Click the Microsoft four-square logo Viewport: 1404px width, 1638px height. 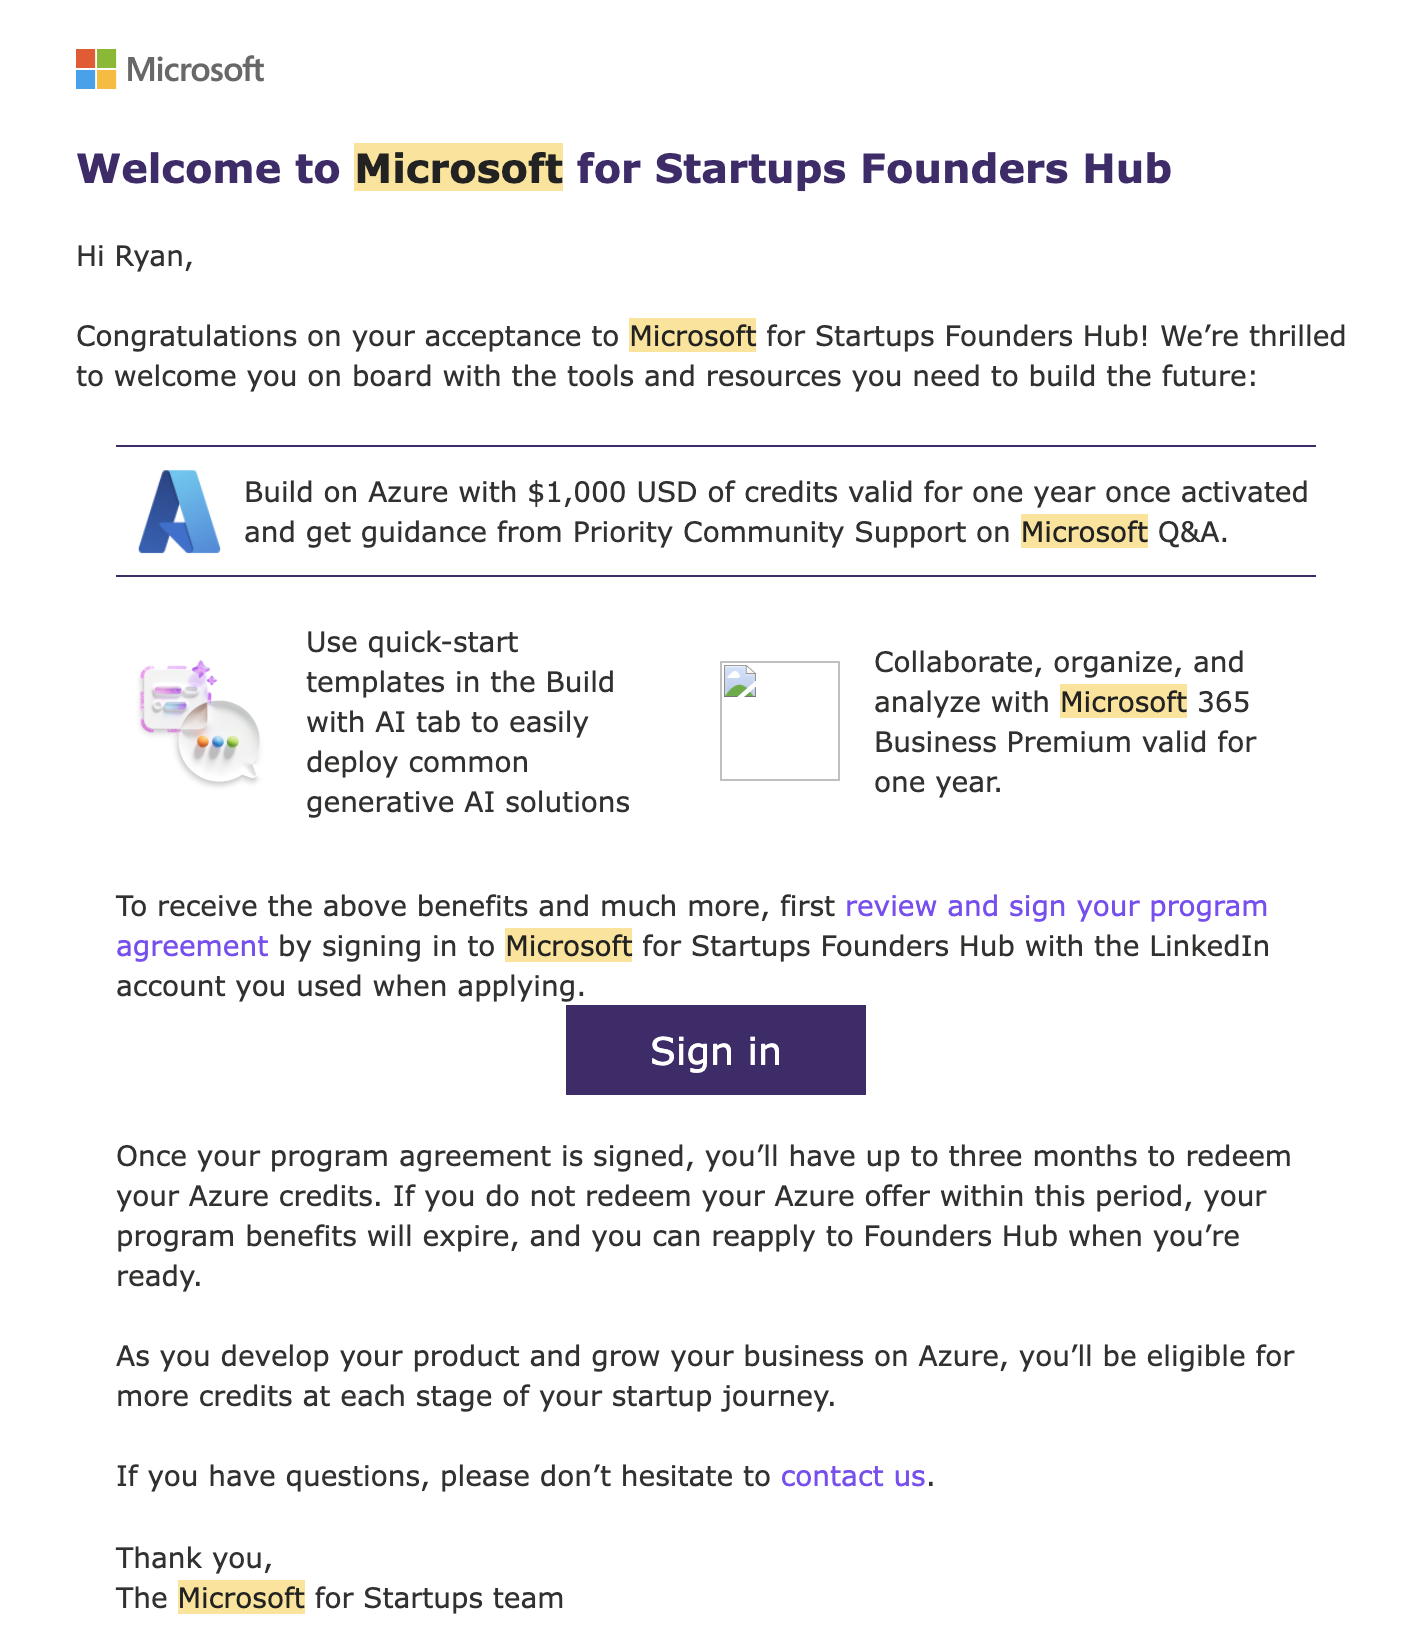point(96,69)
